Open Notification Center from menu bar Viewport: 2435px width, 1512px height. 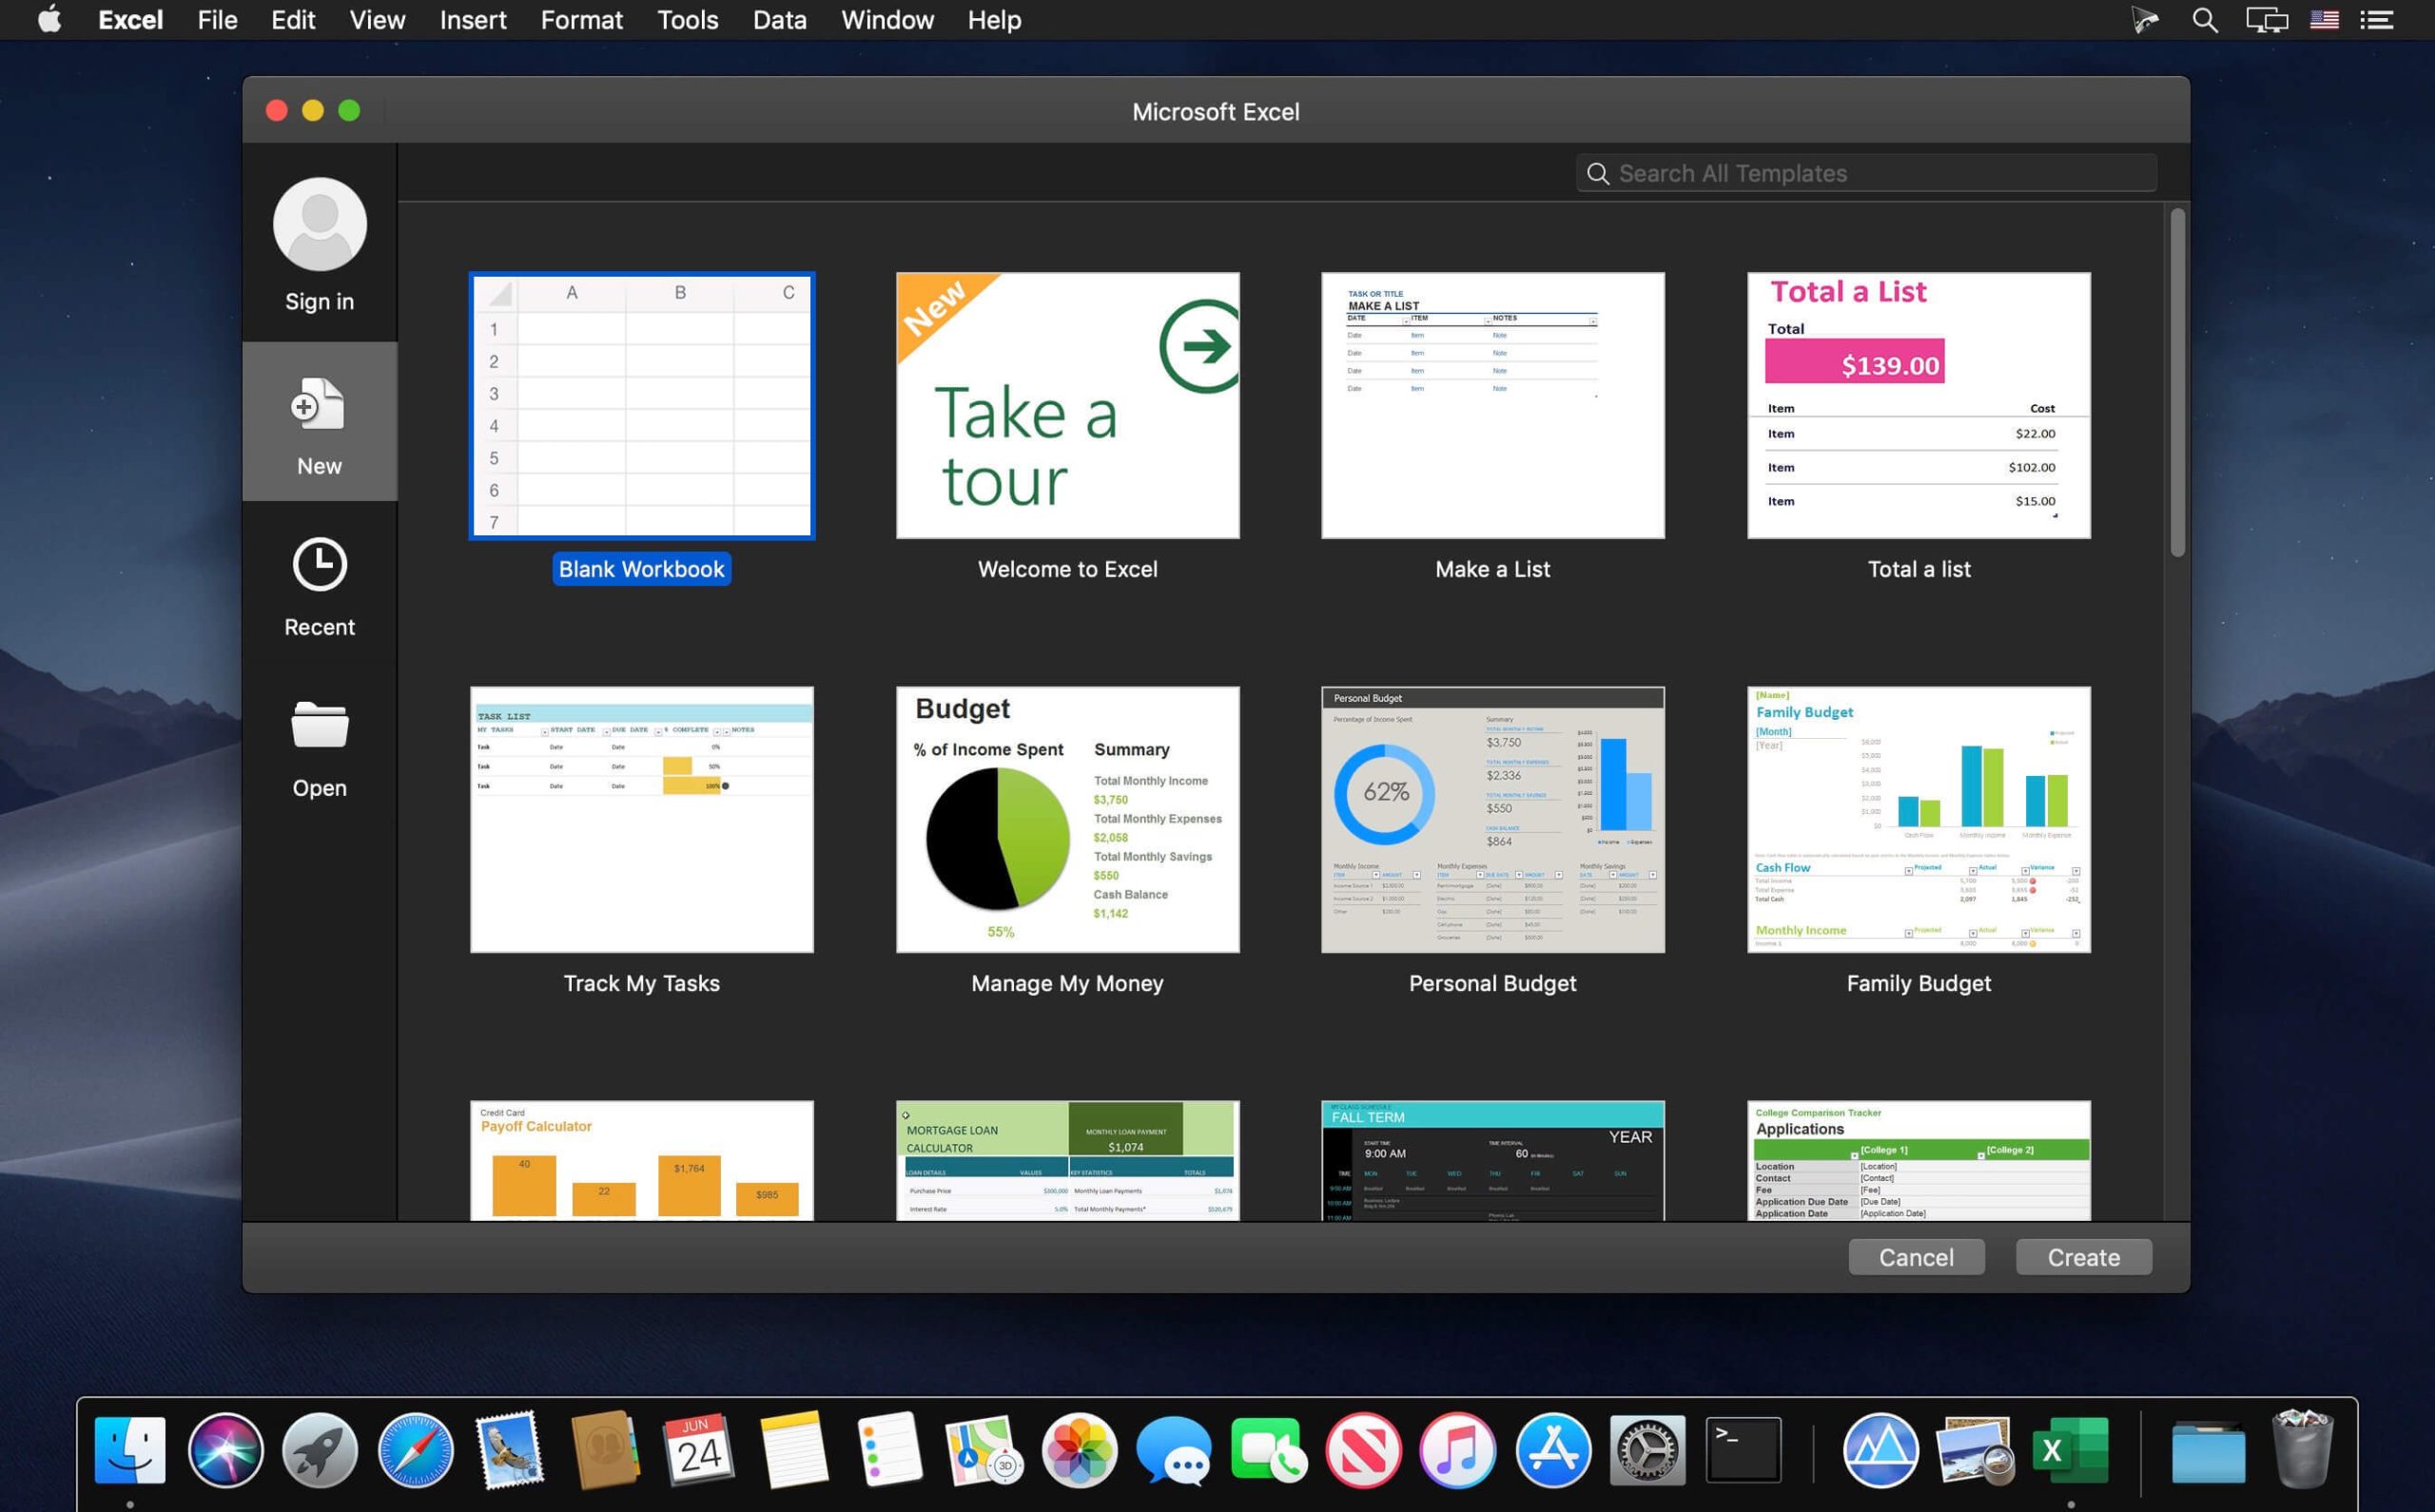2377,19
